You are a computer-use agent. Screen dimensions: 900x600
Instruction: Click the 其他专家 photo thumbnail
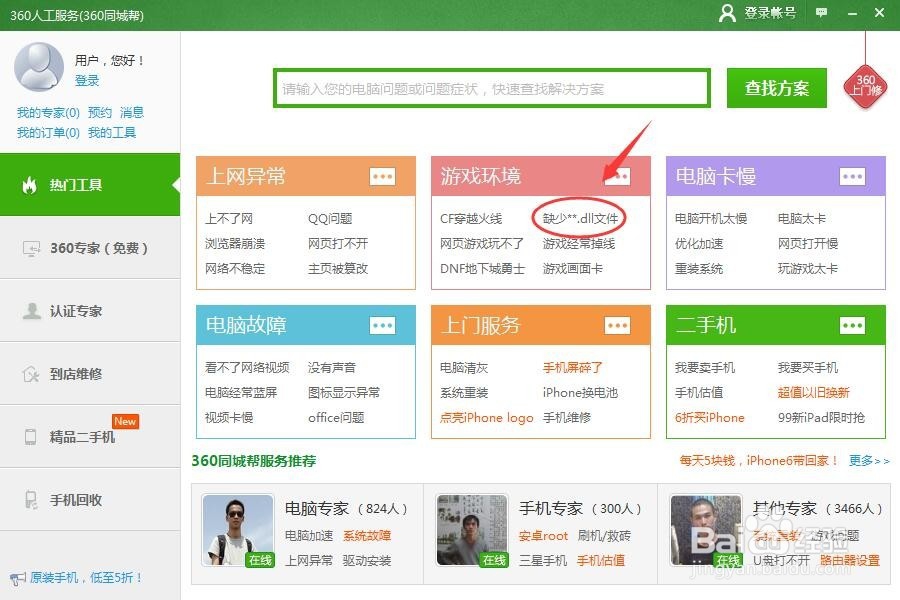click(706, 531)
